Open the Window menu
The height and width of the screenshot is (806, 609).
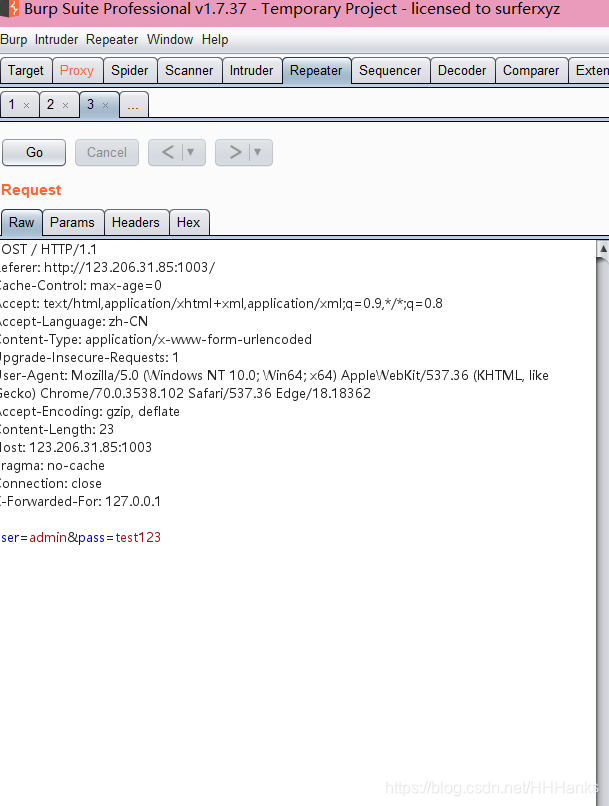(170, 40)
